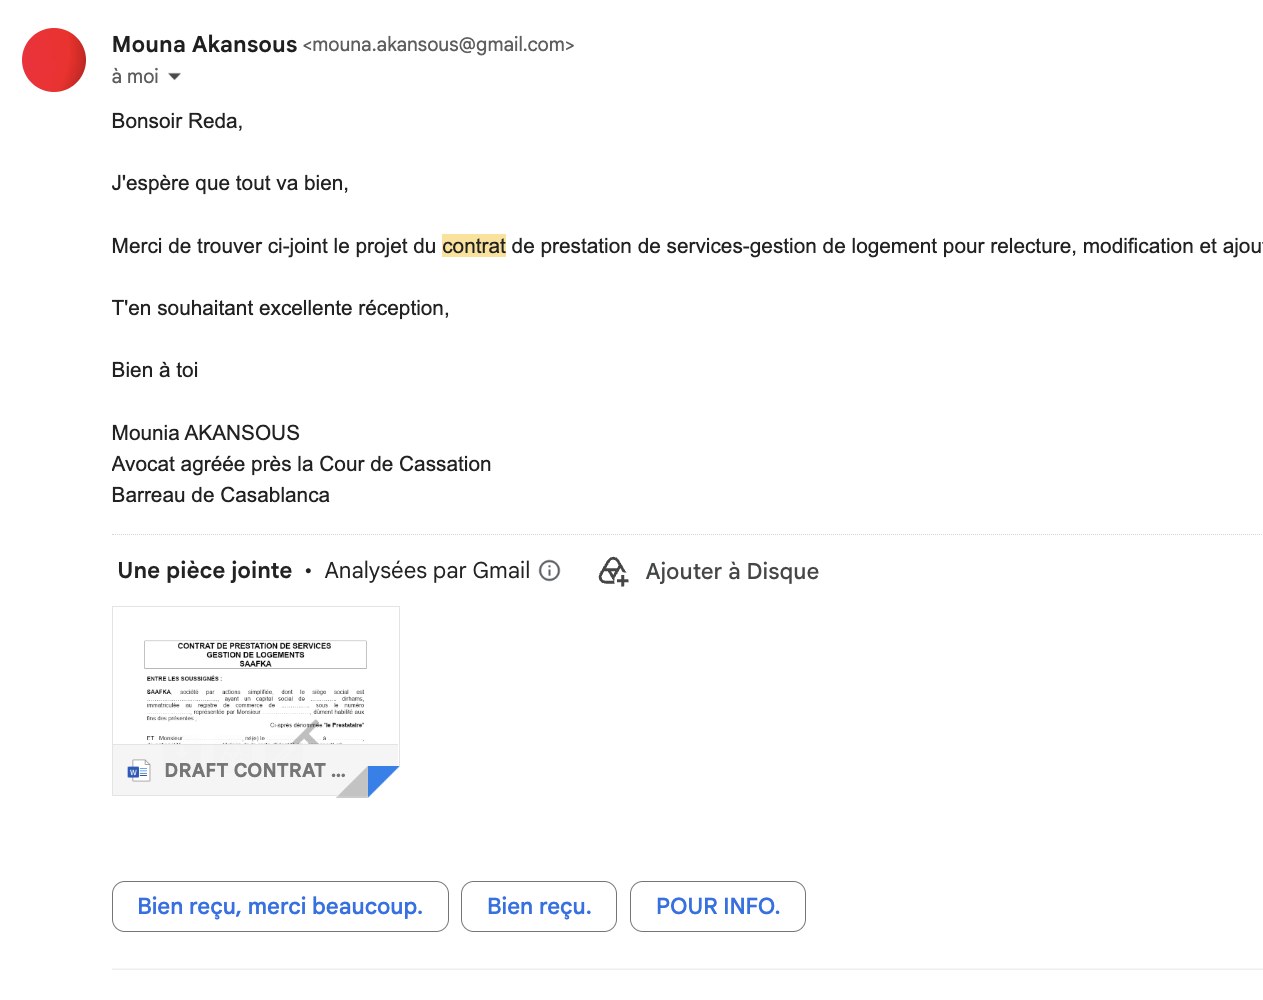Expand recipient details arrow next to 'à moi'
Screen dimensions: 1263x1000
[x=174, y=76]
